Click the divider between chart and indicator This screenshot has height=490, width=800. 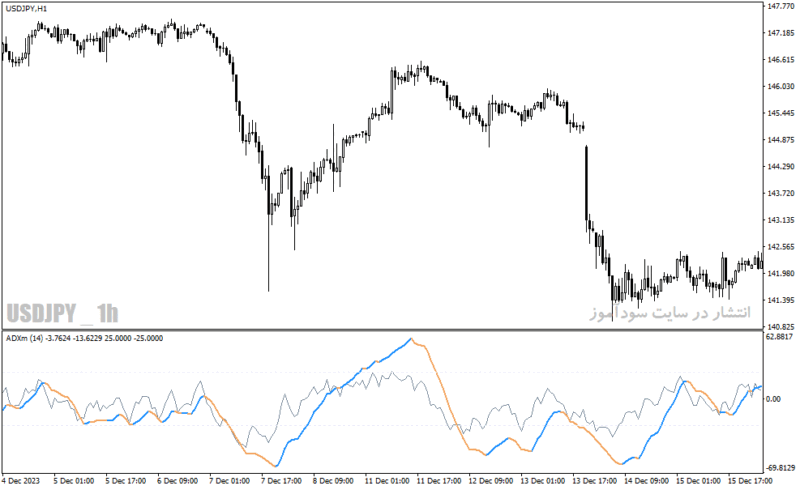382,330
